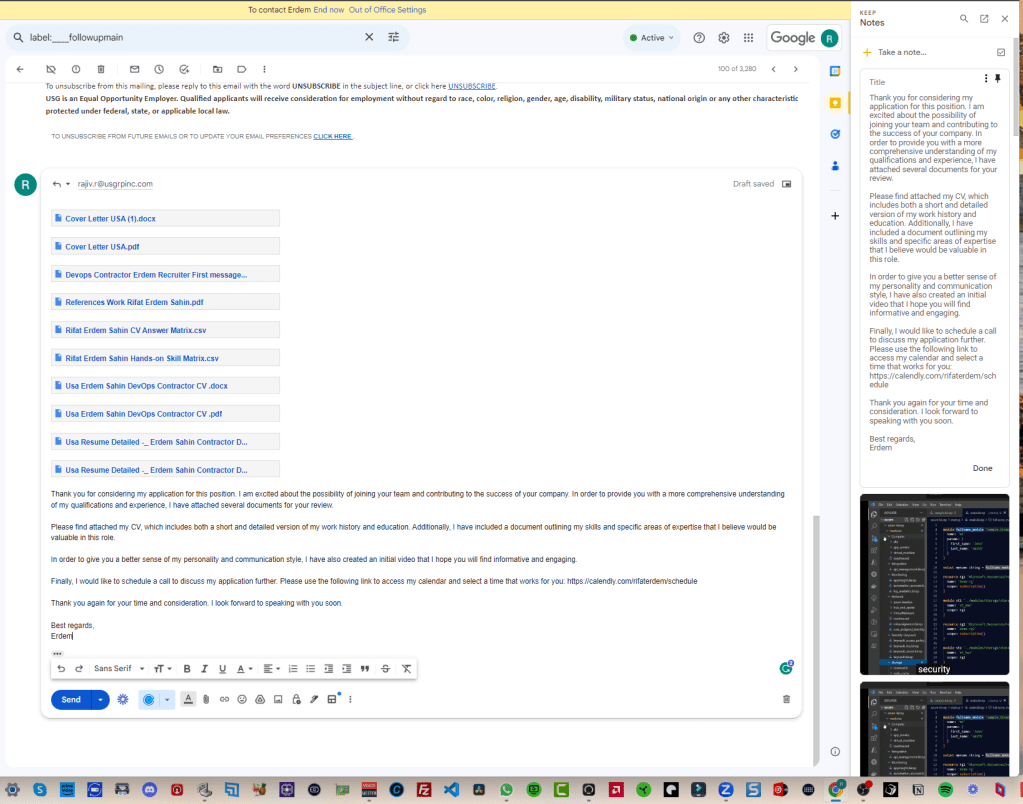Viewport: 1023px width, 804px height.
Task: Click End now link
Action: pos(329,10)
